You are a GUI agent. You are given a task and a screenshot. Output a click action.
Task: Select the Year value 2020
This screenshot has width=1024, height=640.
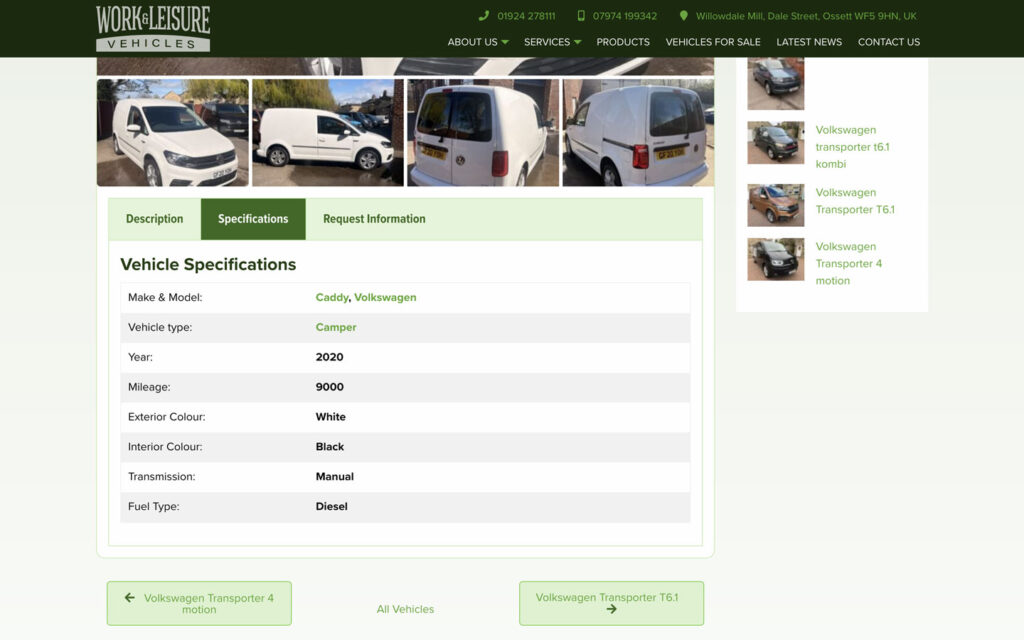(329, 357)
